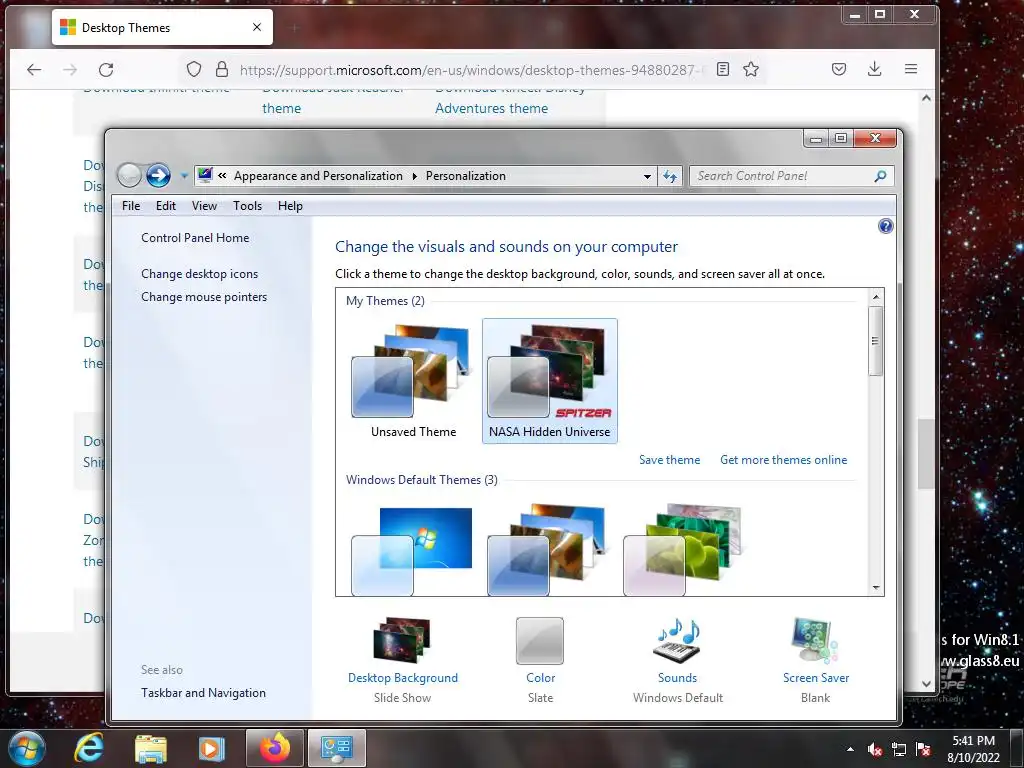Viewport: 1024px width, 768px height.
Task: Click Appearance and Personalization in breadcrumb
Action: tap(318, 176)
